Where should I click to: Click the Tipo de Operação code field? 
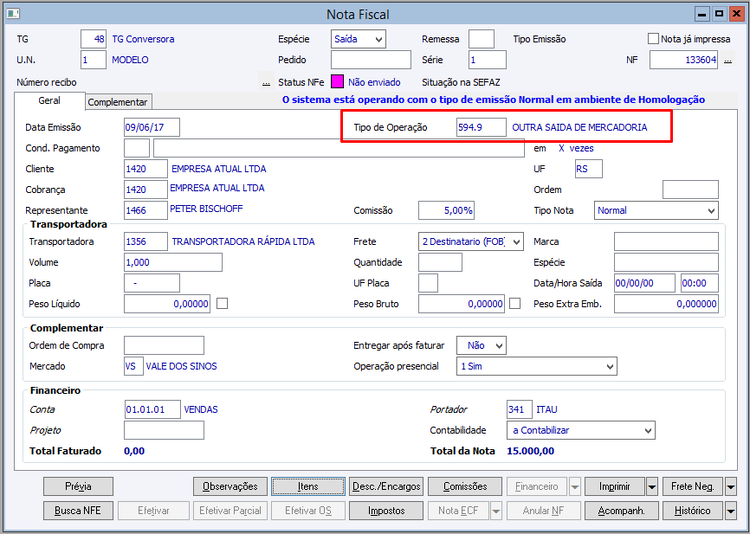click(x=481, y=128)
